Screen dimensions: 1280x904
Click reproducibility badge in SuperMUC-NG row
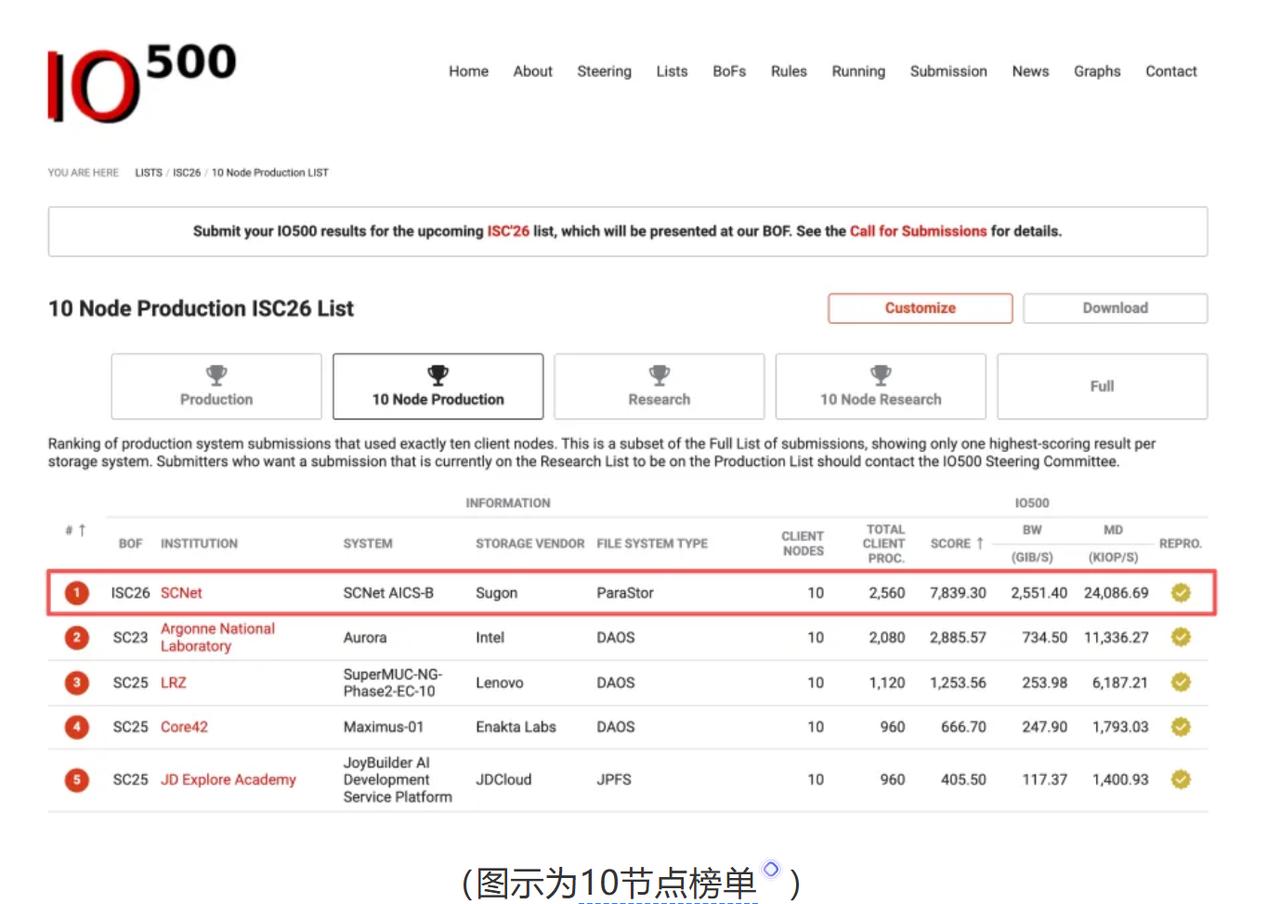pyautogui.click(x=1181, y=683)
